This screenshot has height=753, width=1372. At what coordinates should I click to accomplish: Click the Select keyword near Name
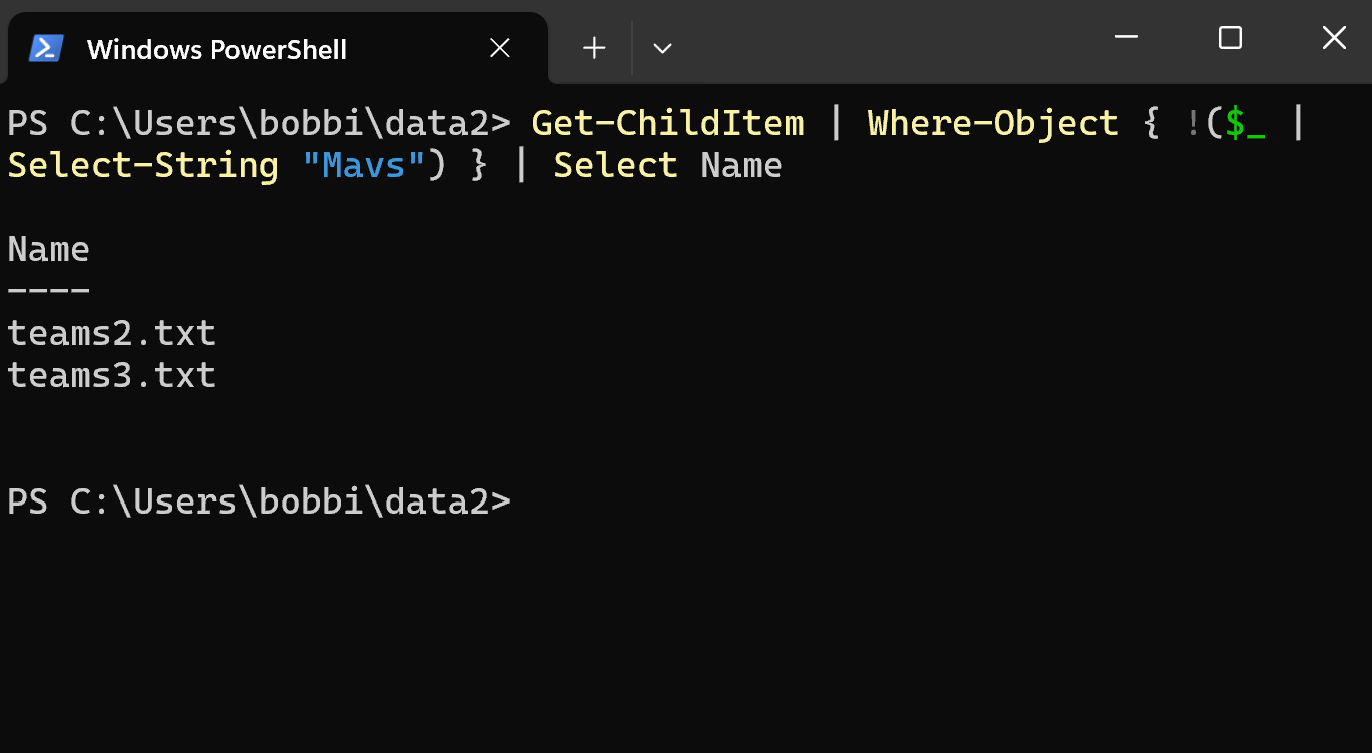pos(615,164)
